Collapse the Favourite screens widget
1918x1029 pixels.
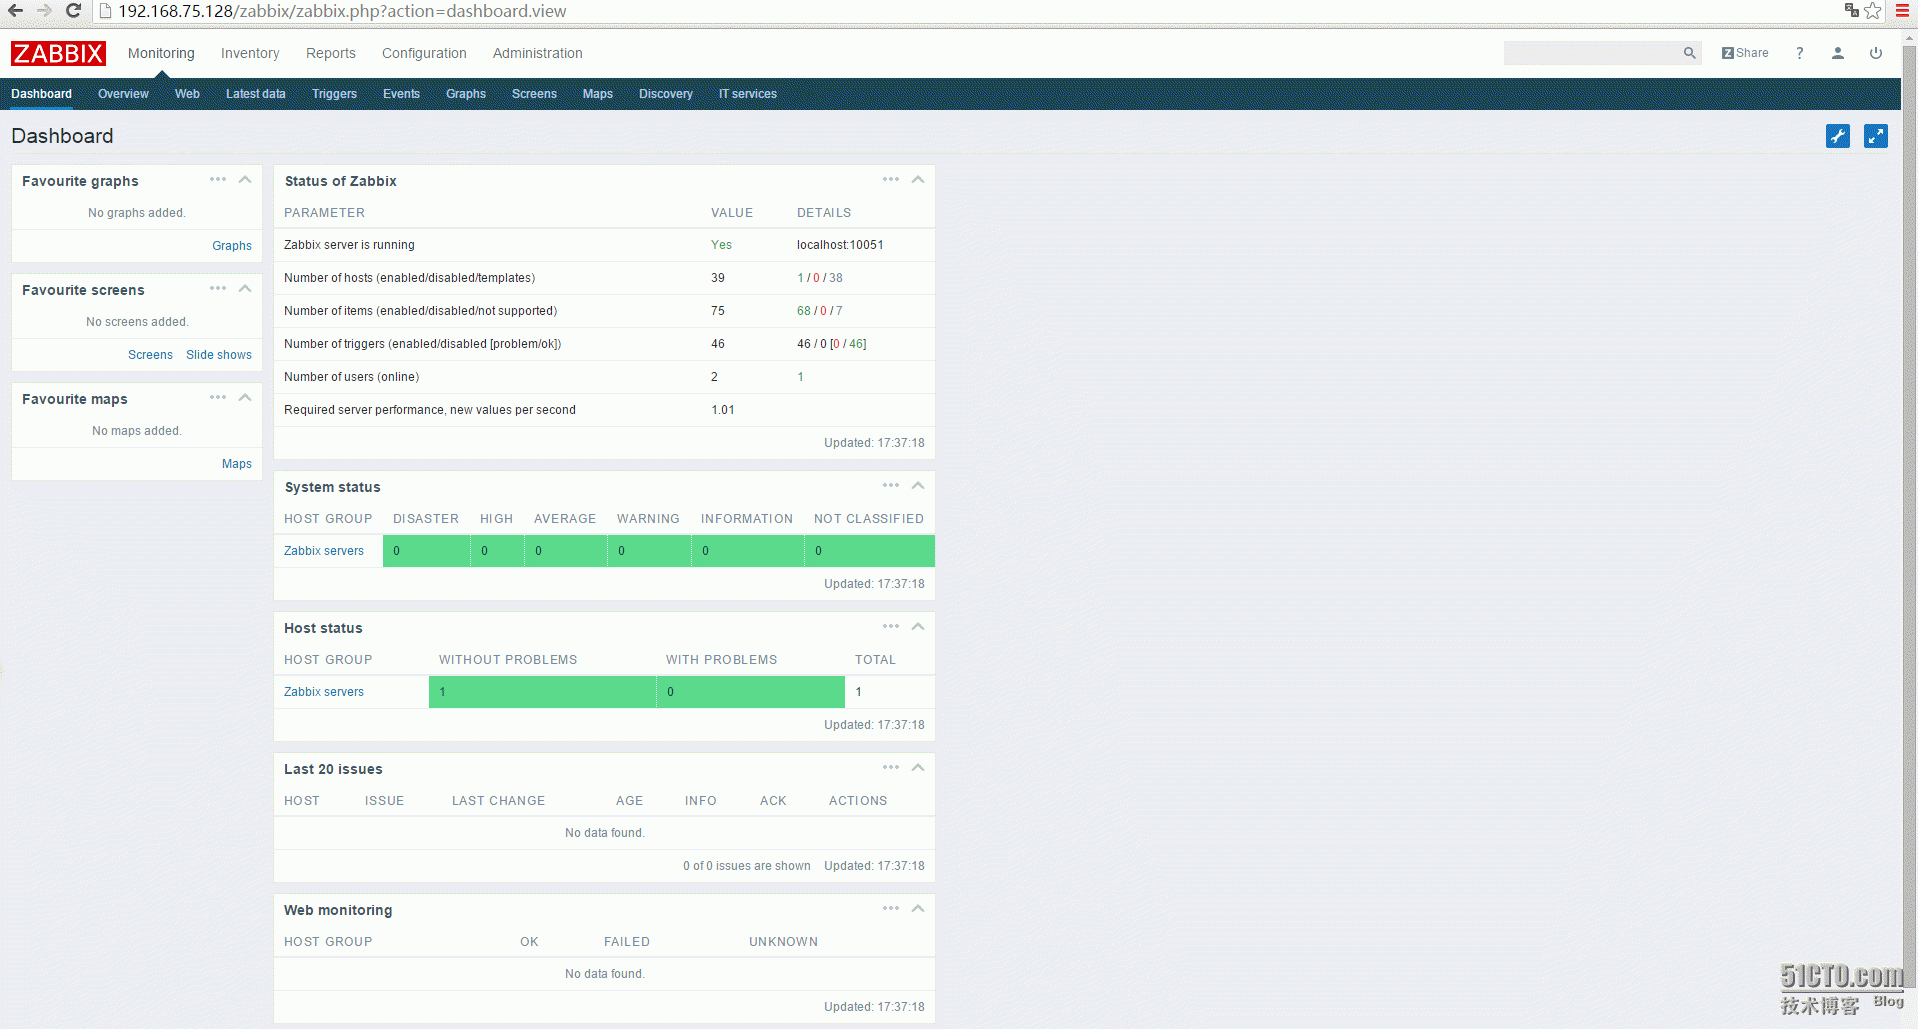(245, 289)
